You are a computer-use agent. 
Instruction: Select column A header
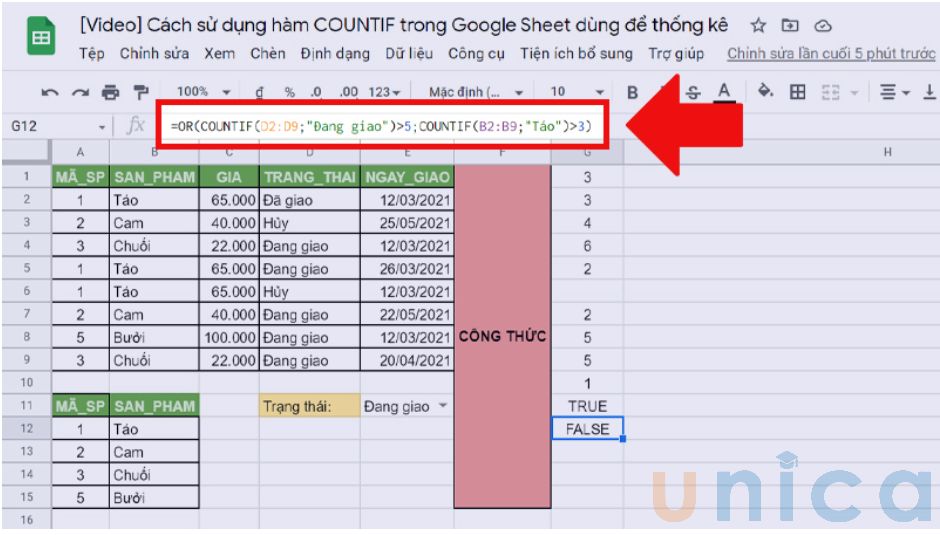(80, 152)
